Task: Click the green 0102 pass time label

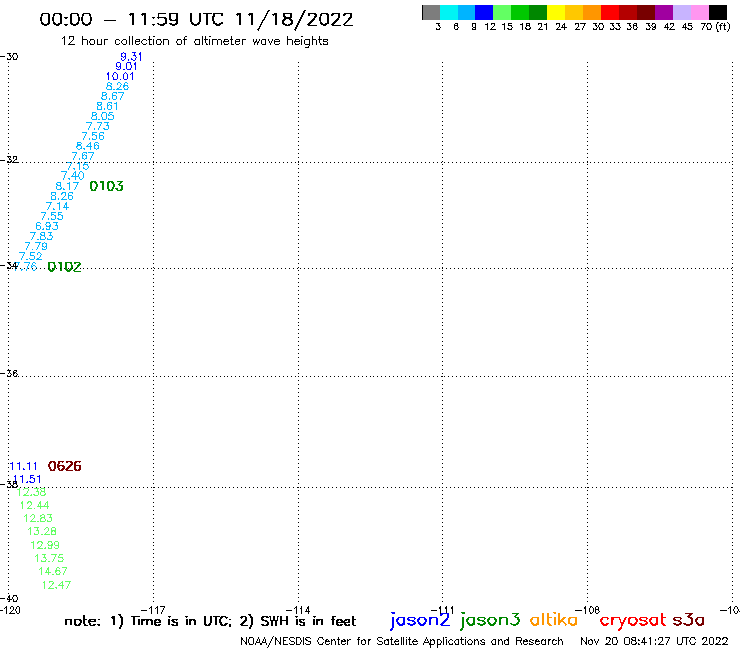Action: pyautogui.click(x=65, y=267)
